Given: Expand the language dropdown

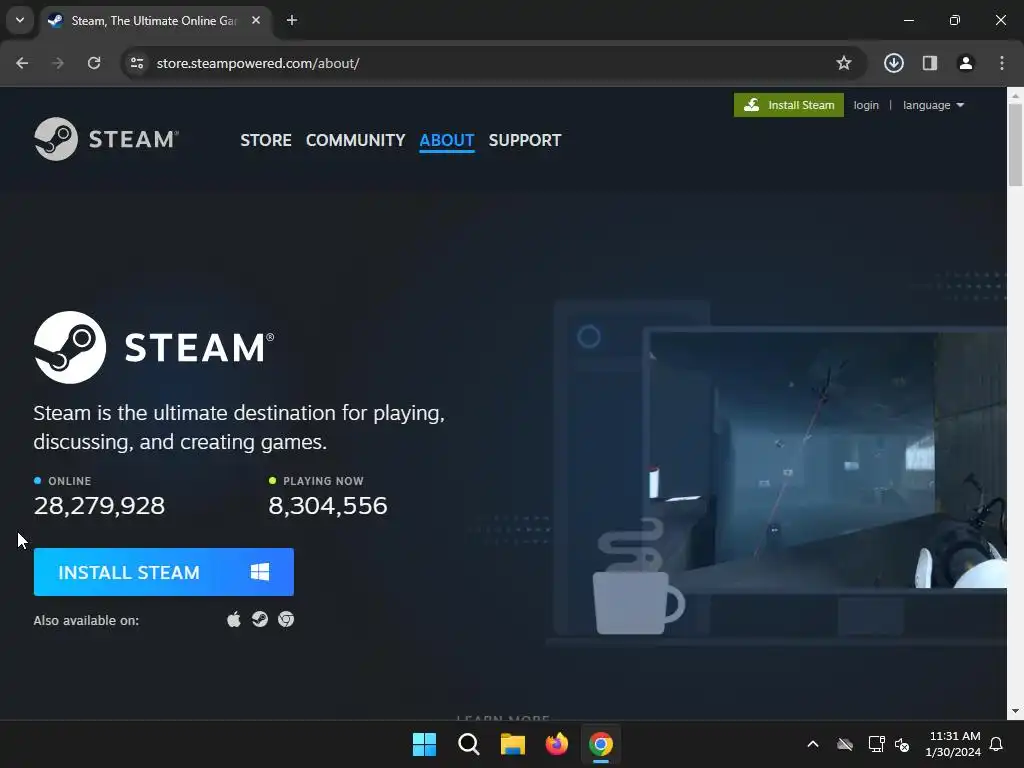Looking at the screenshot, I should click(933, 105).
